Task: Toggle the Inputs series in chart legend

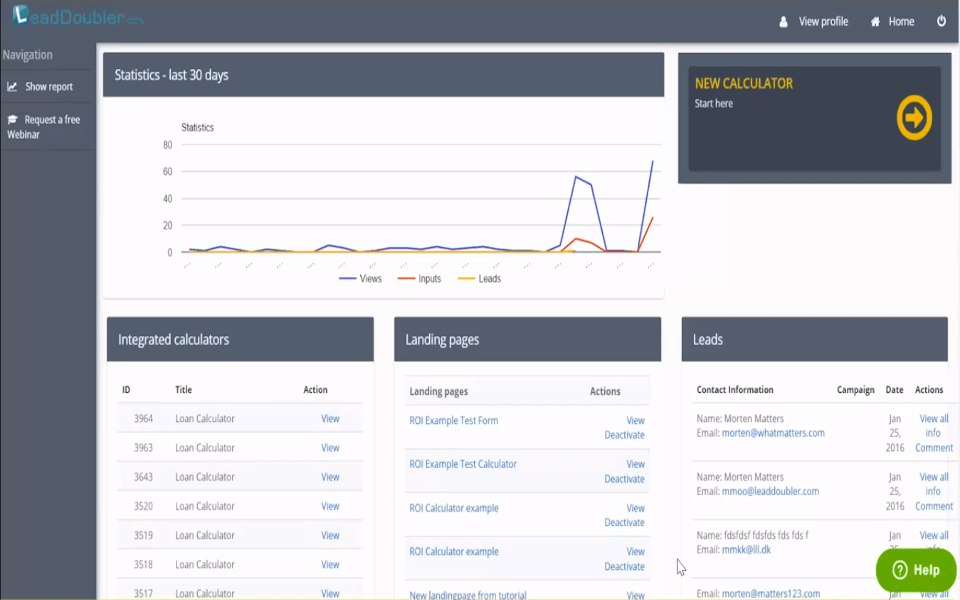Action: tap(419, 279)
